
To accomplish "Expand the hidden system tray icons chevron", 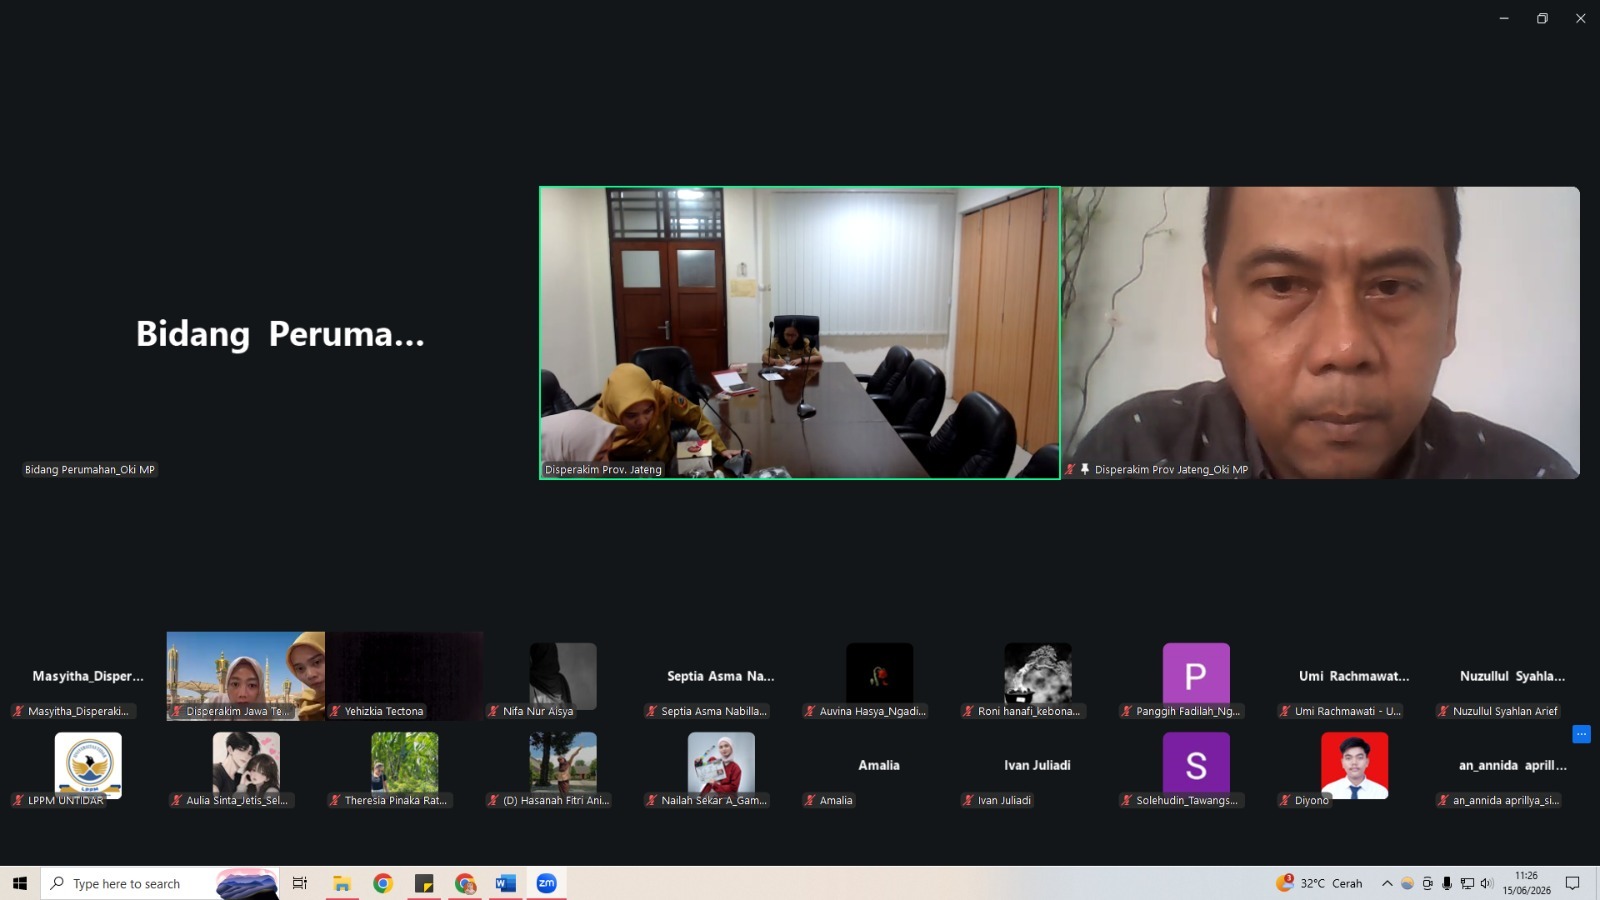I will pos(1387,883).
